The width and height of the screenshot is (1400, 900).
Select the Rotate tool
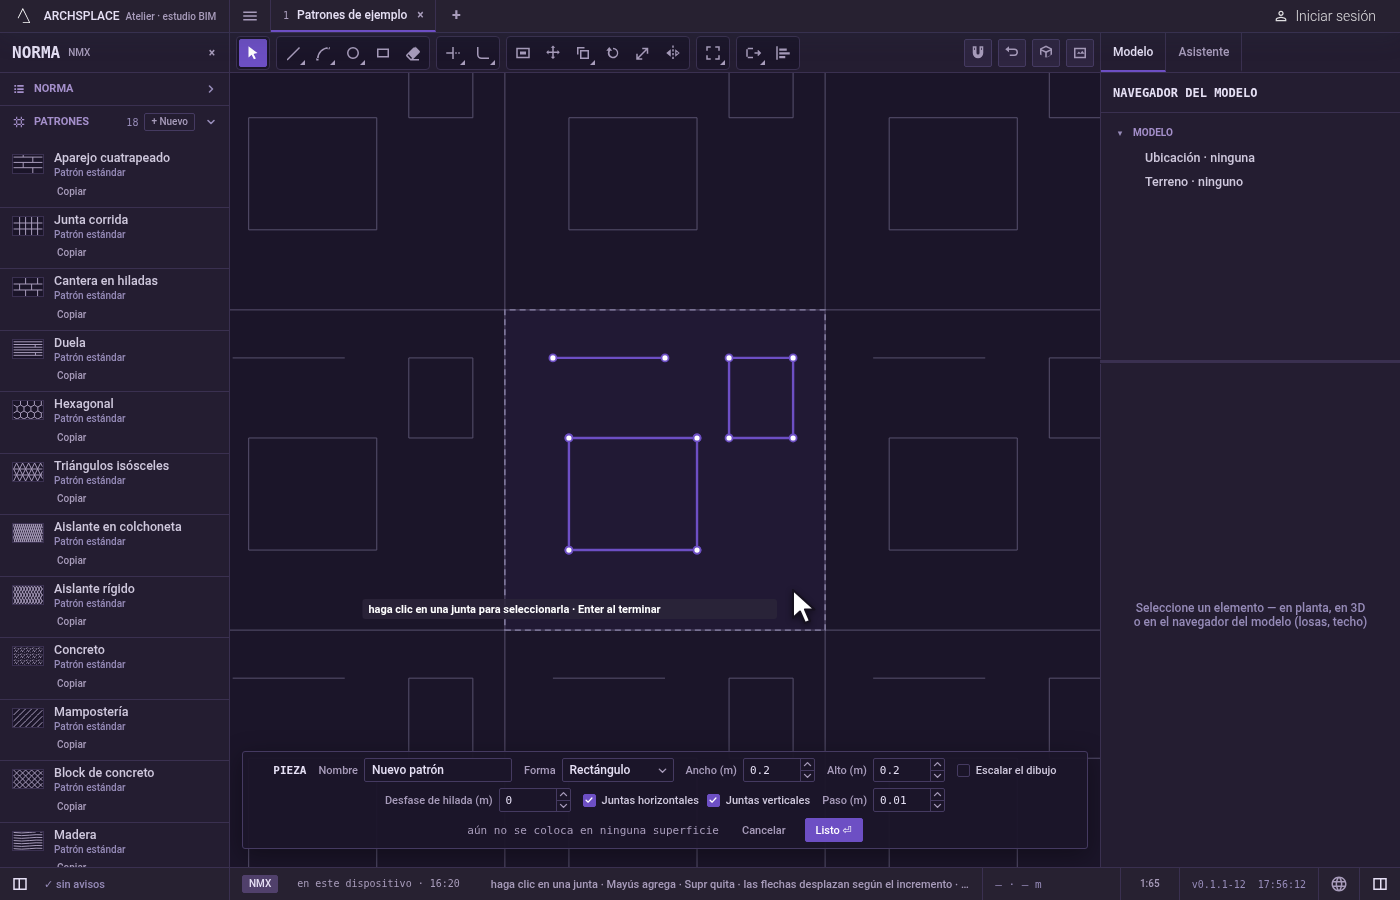coord(613,53)
